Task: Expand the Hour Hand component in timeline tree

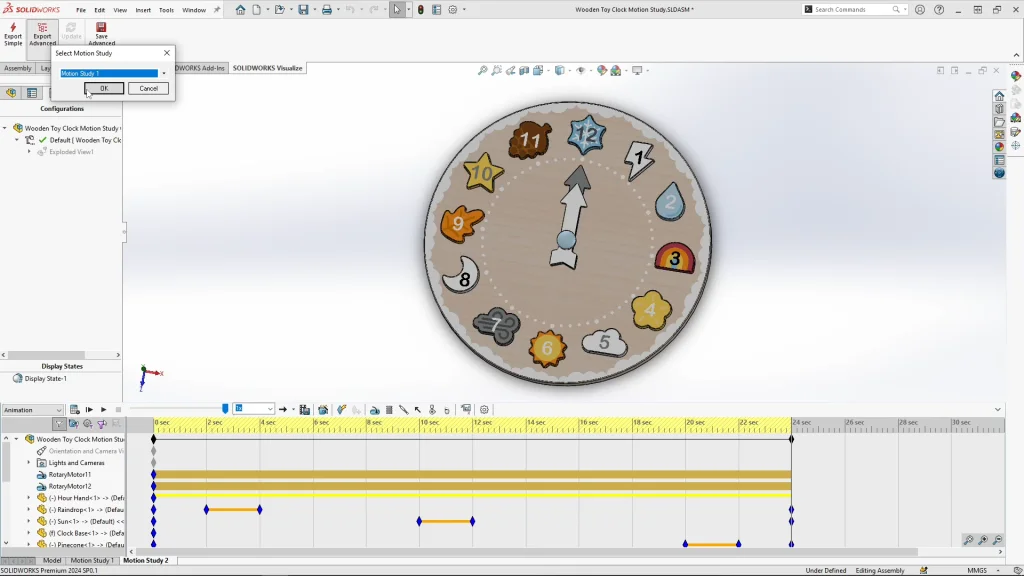Action: [29, 498]
